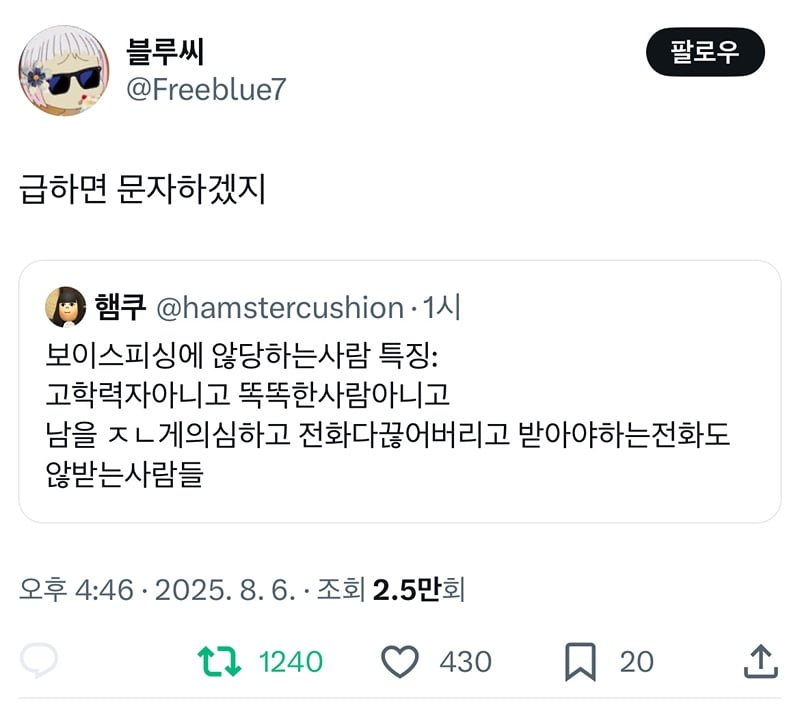This screenshot has width=800, height=710.
Task: Click the reply speech bubble icon
Action: click(39, 661)
